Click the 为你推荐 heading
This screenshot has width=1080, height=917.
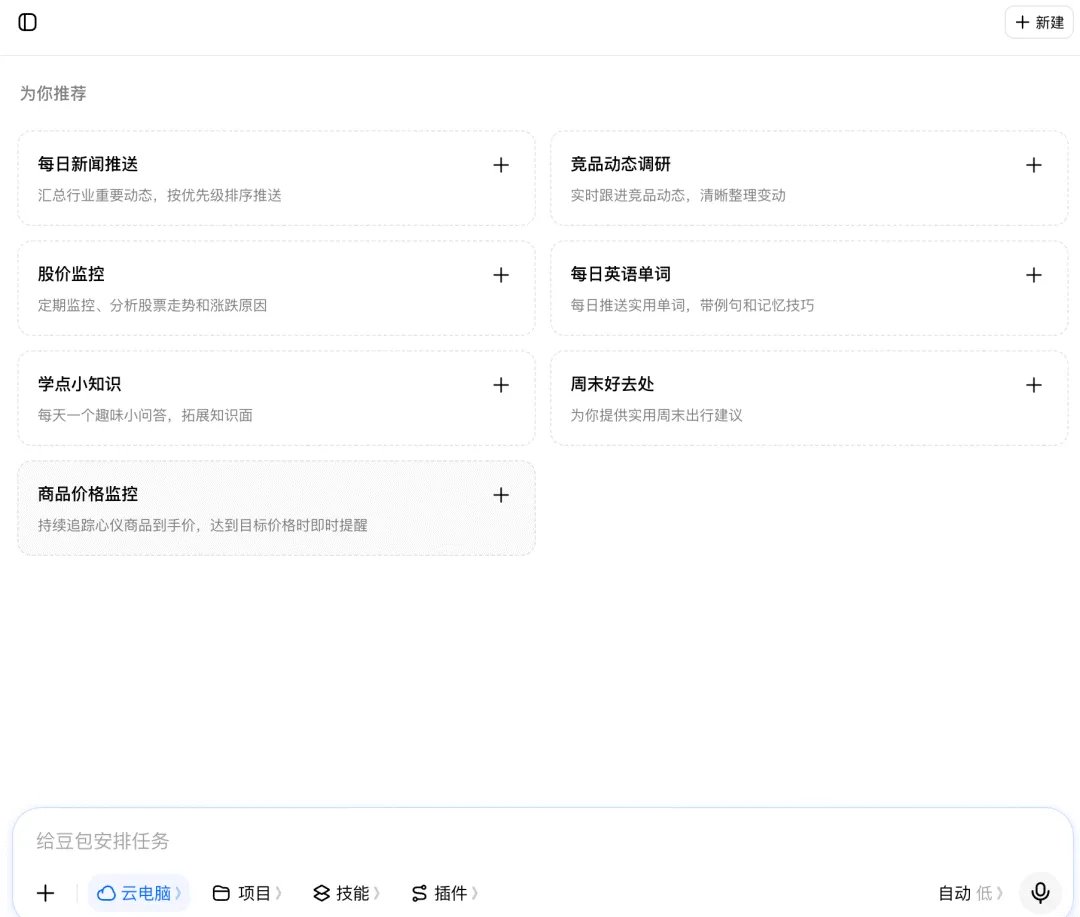click(x=53, y=93)
